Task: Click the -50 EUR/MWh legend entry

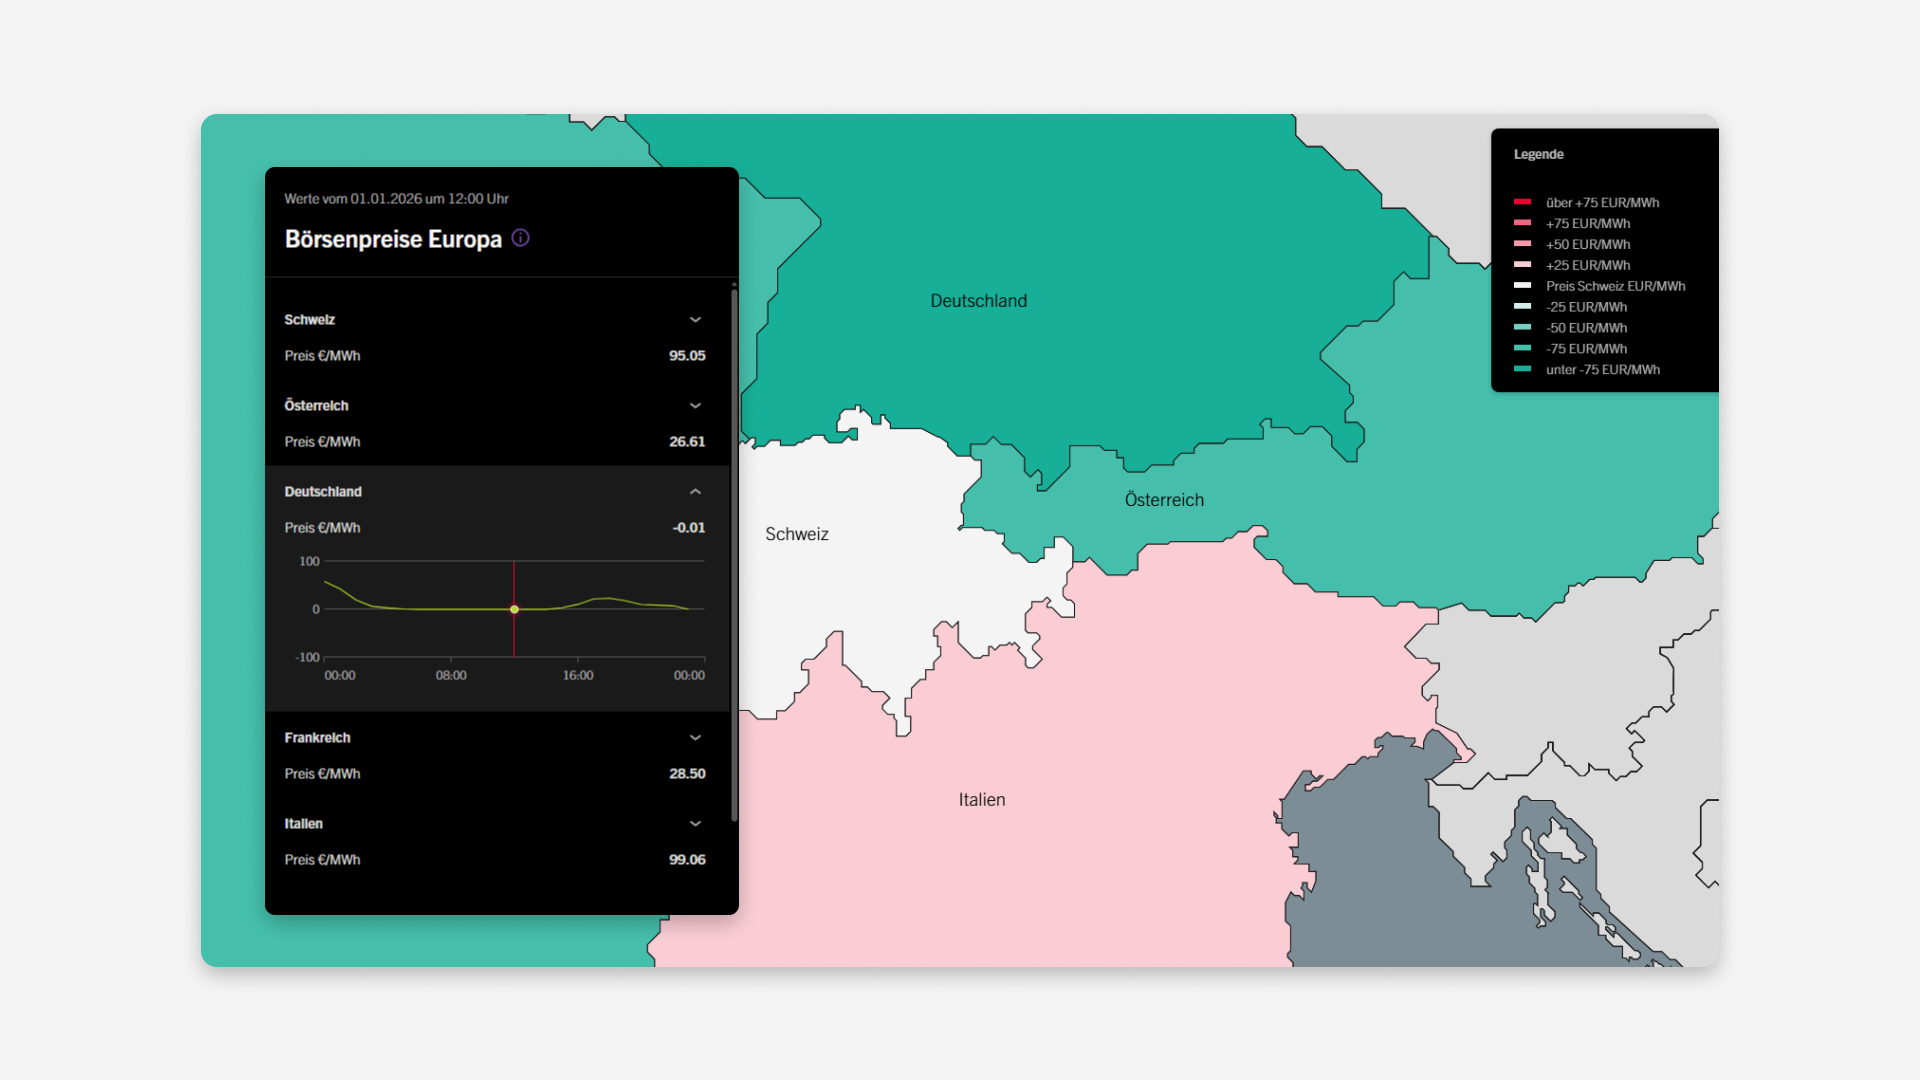Action: (x=1586, y=328)
